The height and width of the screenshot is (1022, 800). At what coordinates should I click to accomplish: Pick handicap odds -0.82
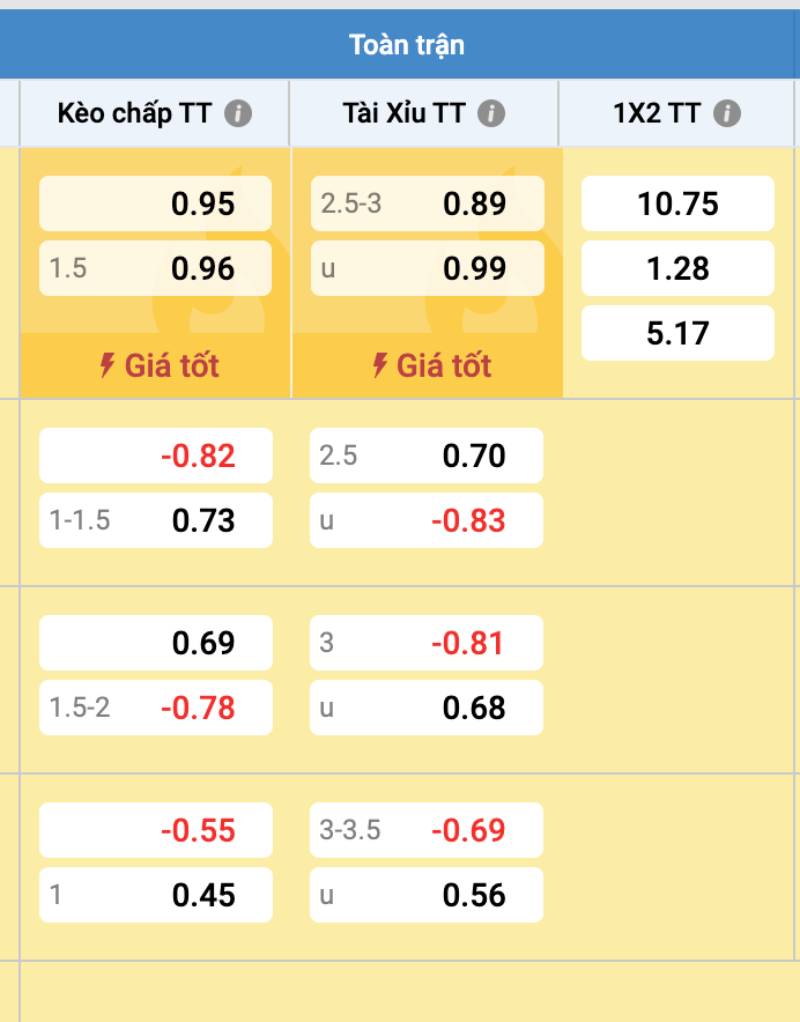click(x=155, y=456)
